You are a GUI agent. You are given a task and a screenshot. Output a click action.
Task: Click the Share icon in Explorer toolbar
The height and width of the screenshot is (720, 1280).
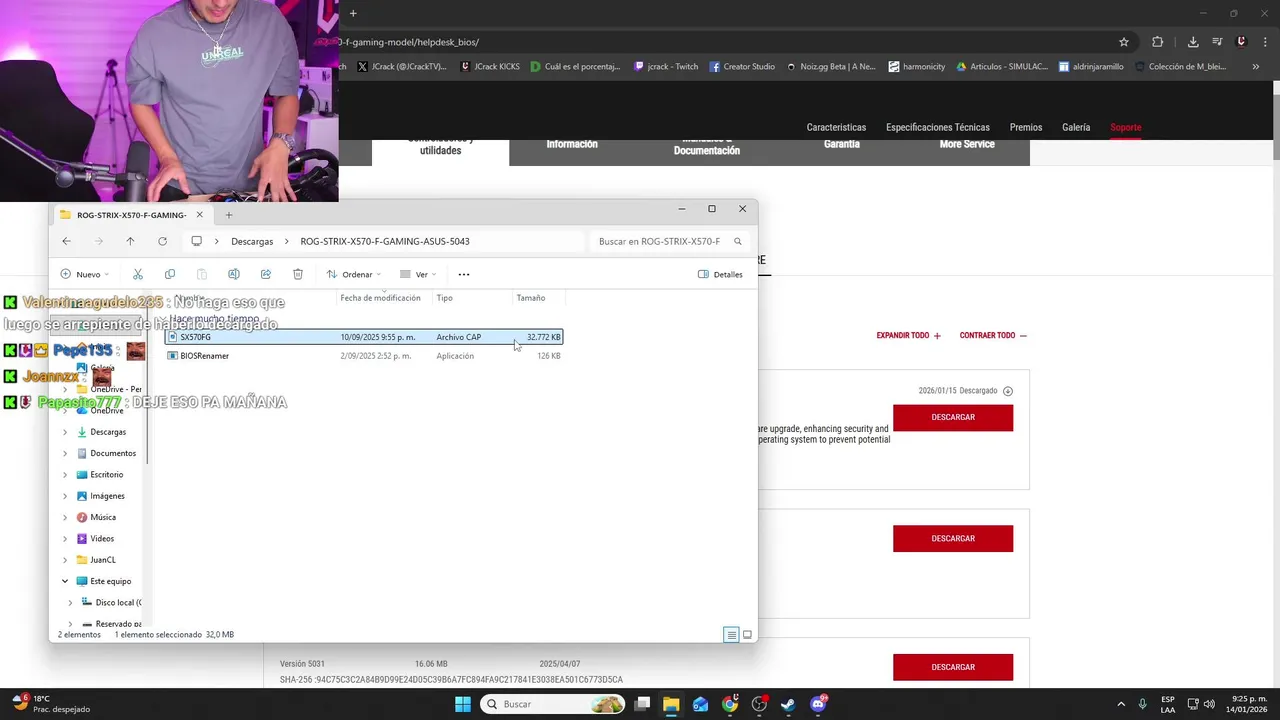coord(265,274)
